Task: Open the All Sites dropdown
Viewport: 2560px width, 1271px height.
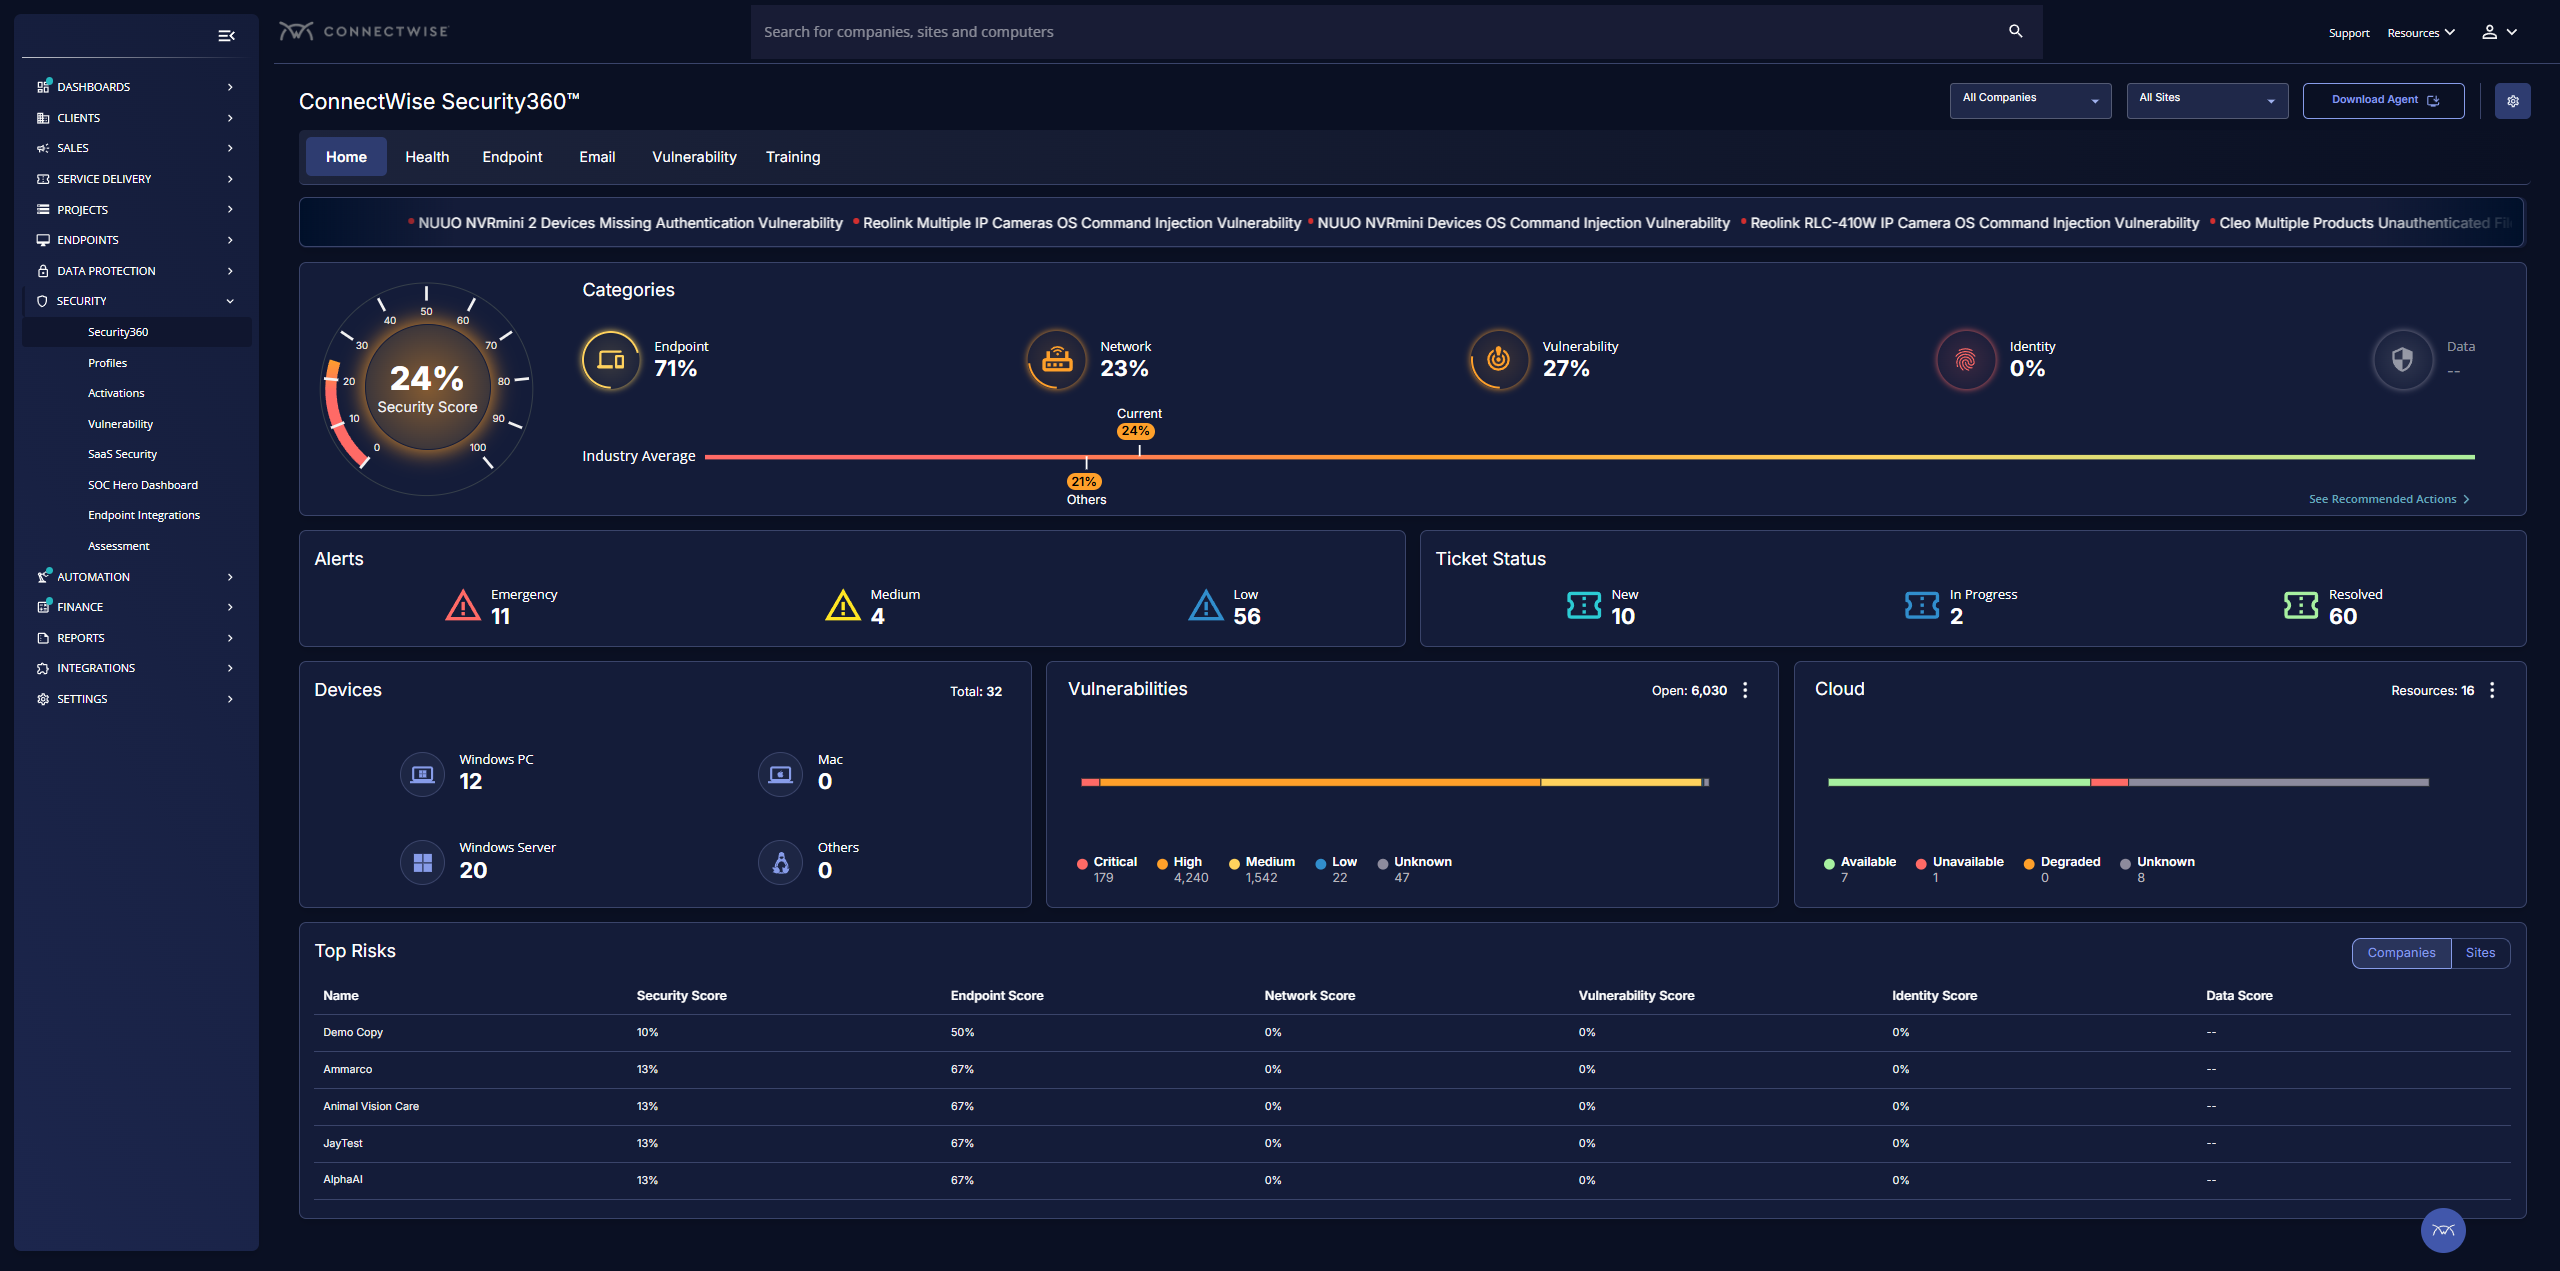Action: point(2206,100)
